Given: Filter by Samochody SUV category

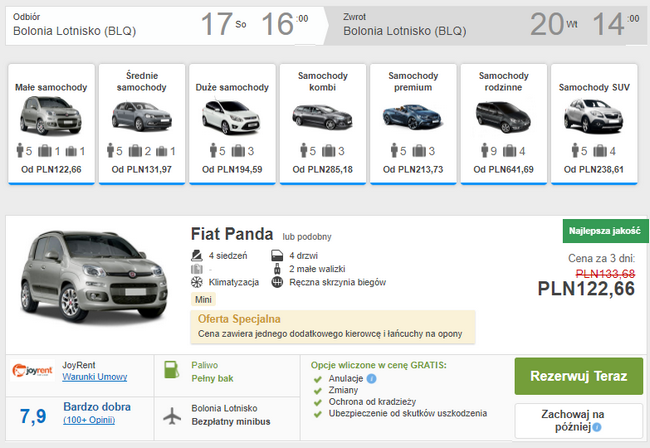Looking at the screenshot, I should [x=594, y=124].
